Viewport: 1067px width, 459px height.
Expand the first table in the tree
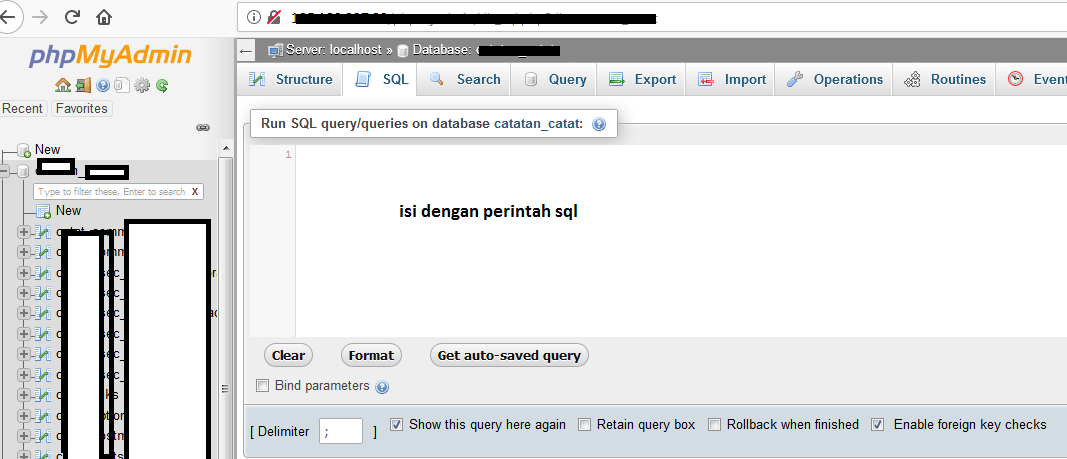[24, 232]
